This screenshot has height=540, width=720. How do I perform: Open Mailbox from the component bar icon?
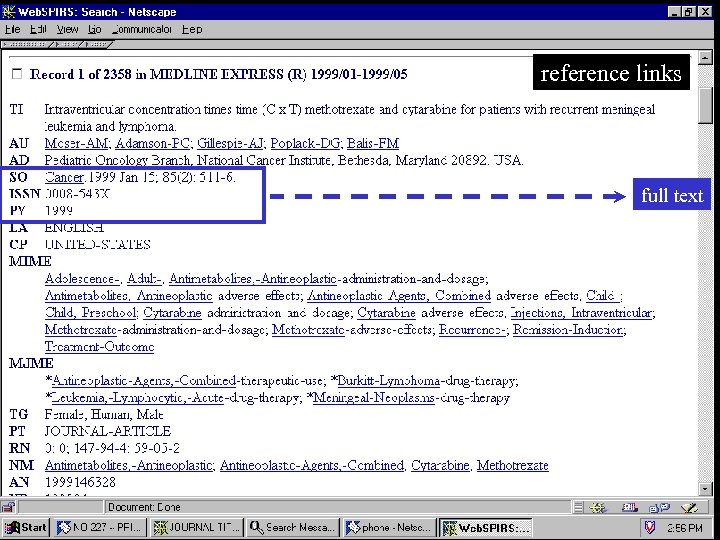coord(629,507)
